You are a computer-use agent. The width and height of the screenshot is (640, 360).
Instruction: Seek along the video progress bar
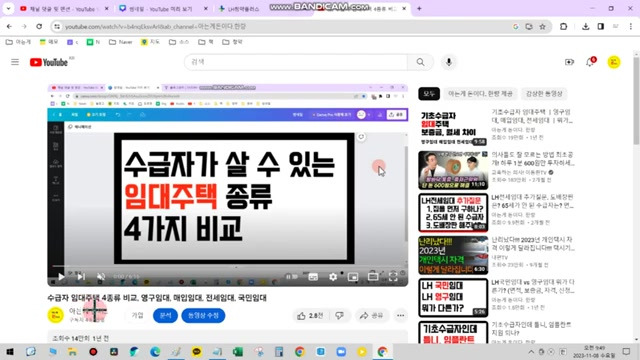pos(228,267)
